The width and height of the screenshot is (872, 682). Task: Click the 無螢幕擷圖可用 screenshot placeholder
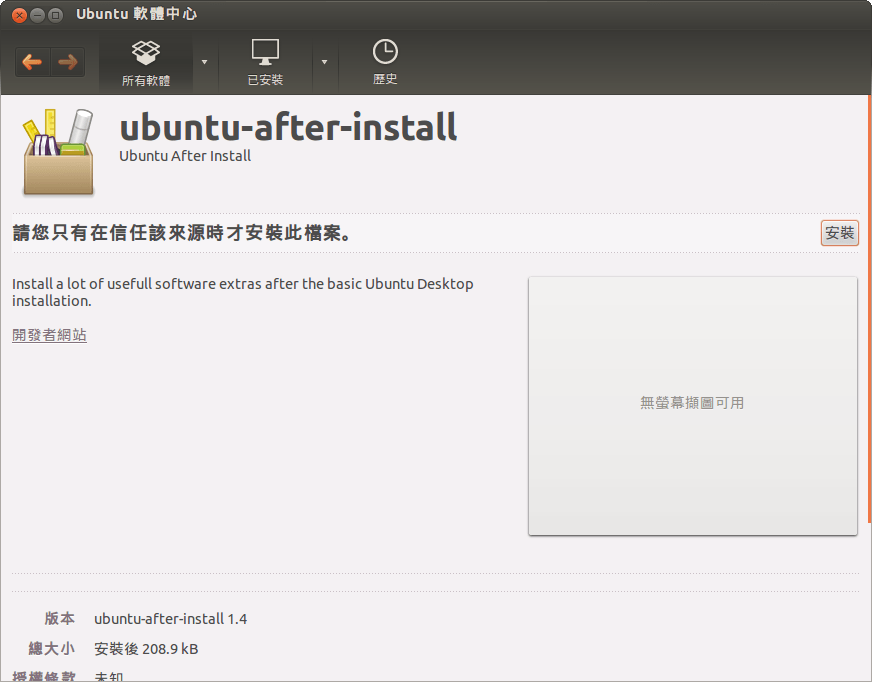coord(692,406)
